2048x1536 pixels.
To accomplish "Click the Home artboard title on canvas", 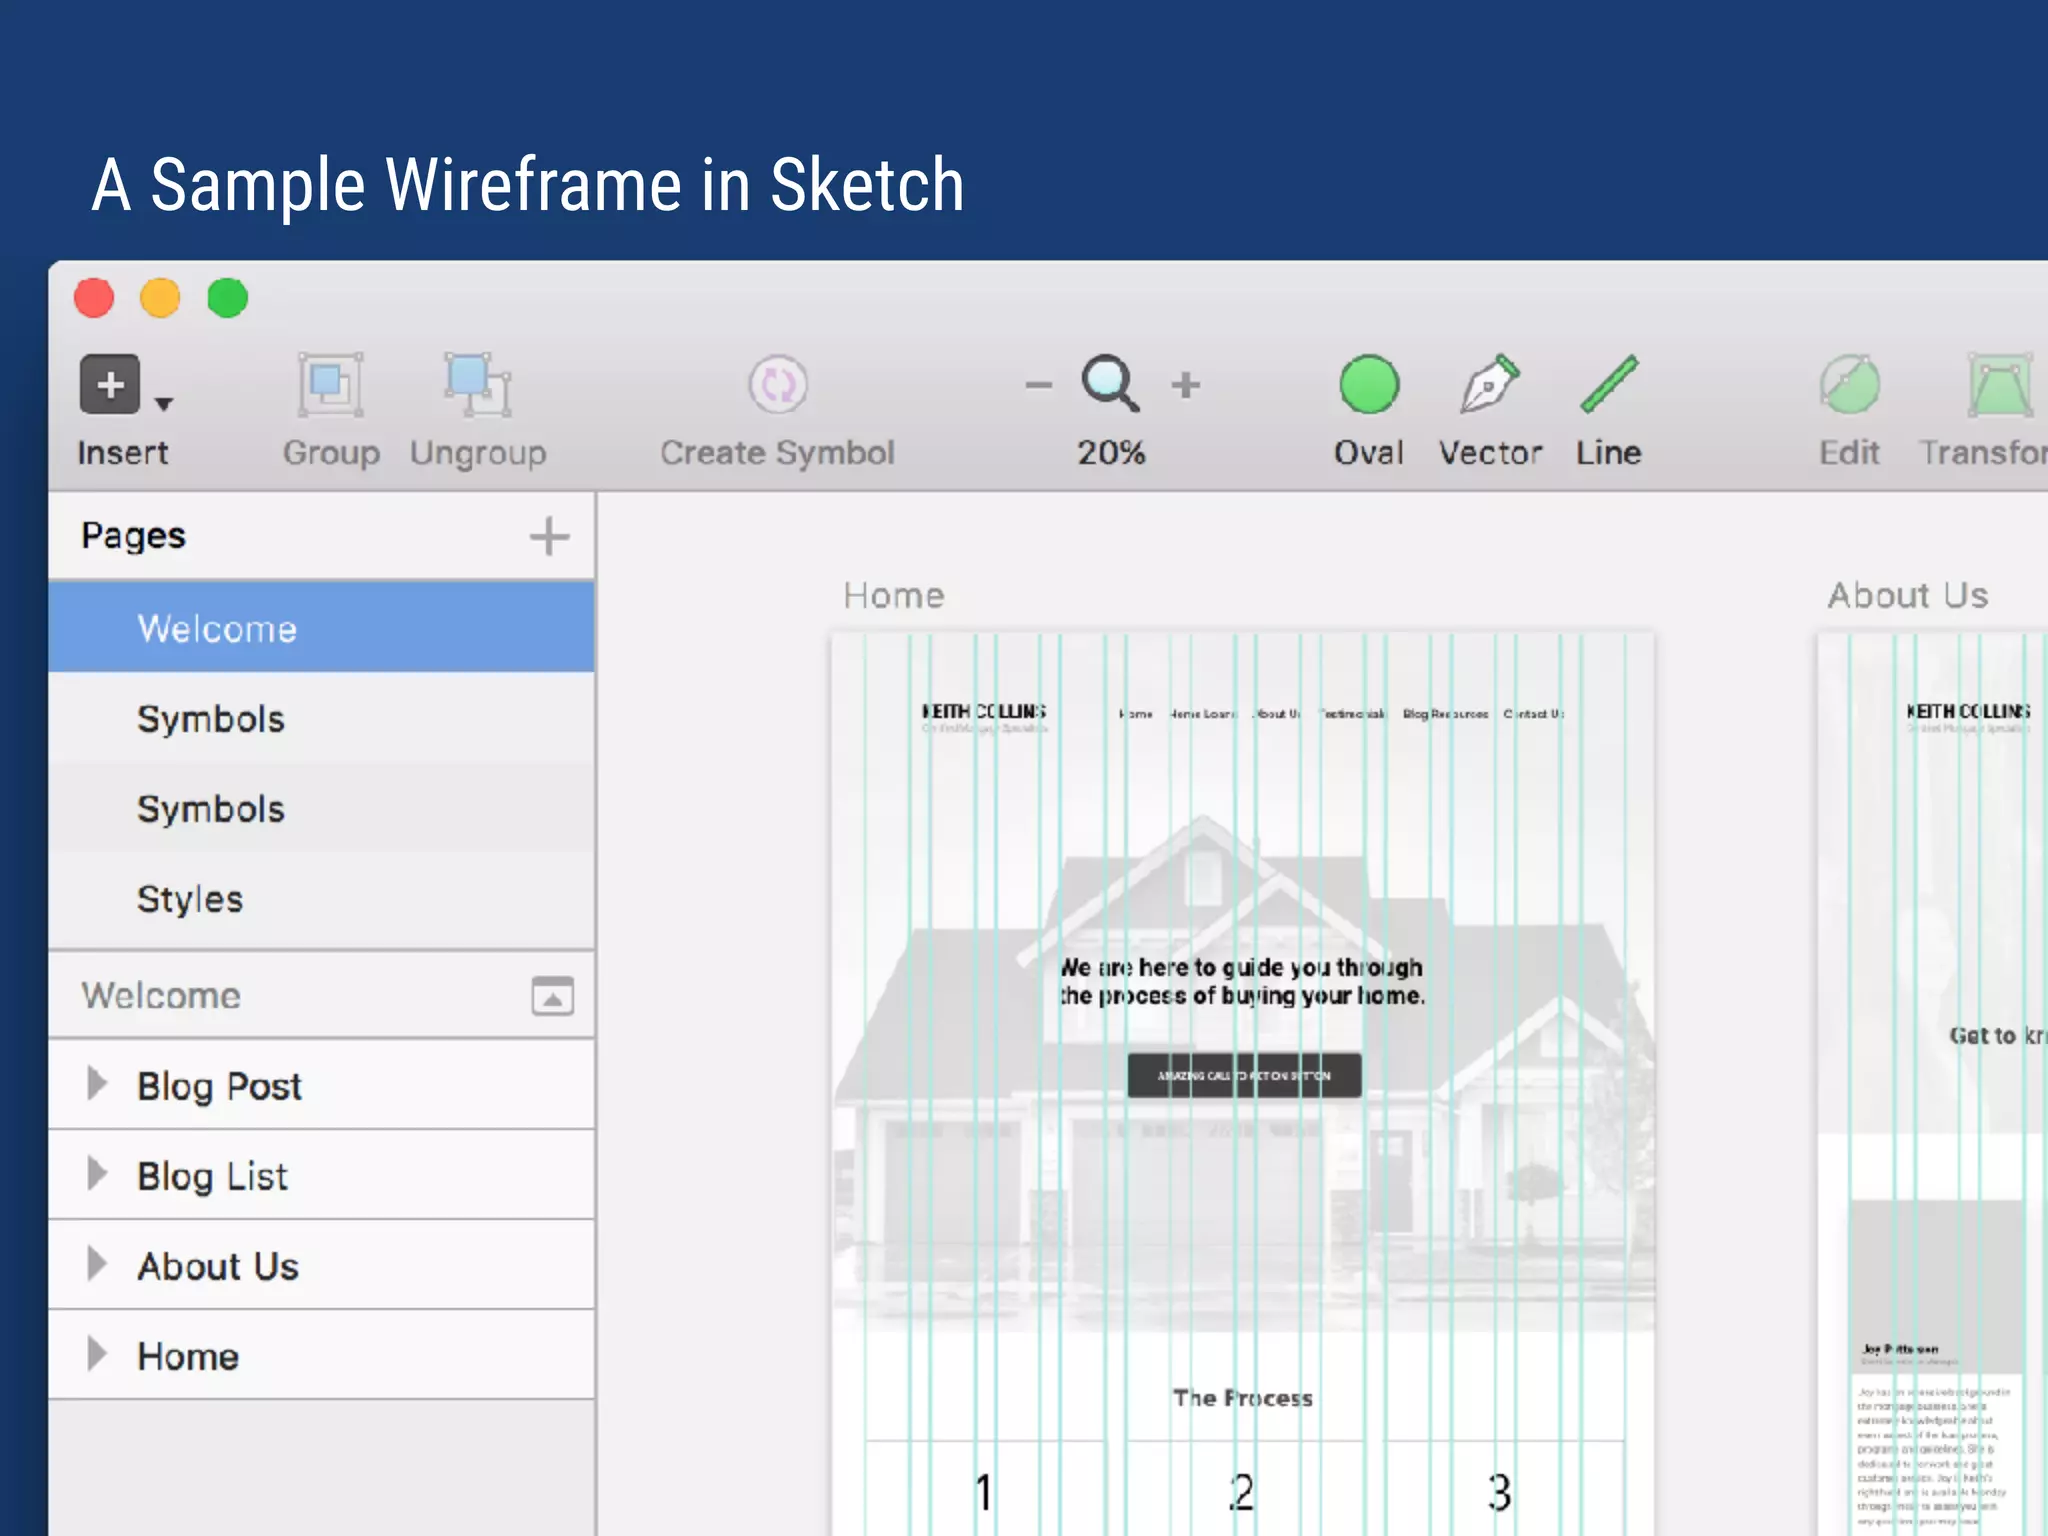I will [x=894, y=595].
